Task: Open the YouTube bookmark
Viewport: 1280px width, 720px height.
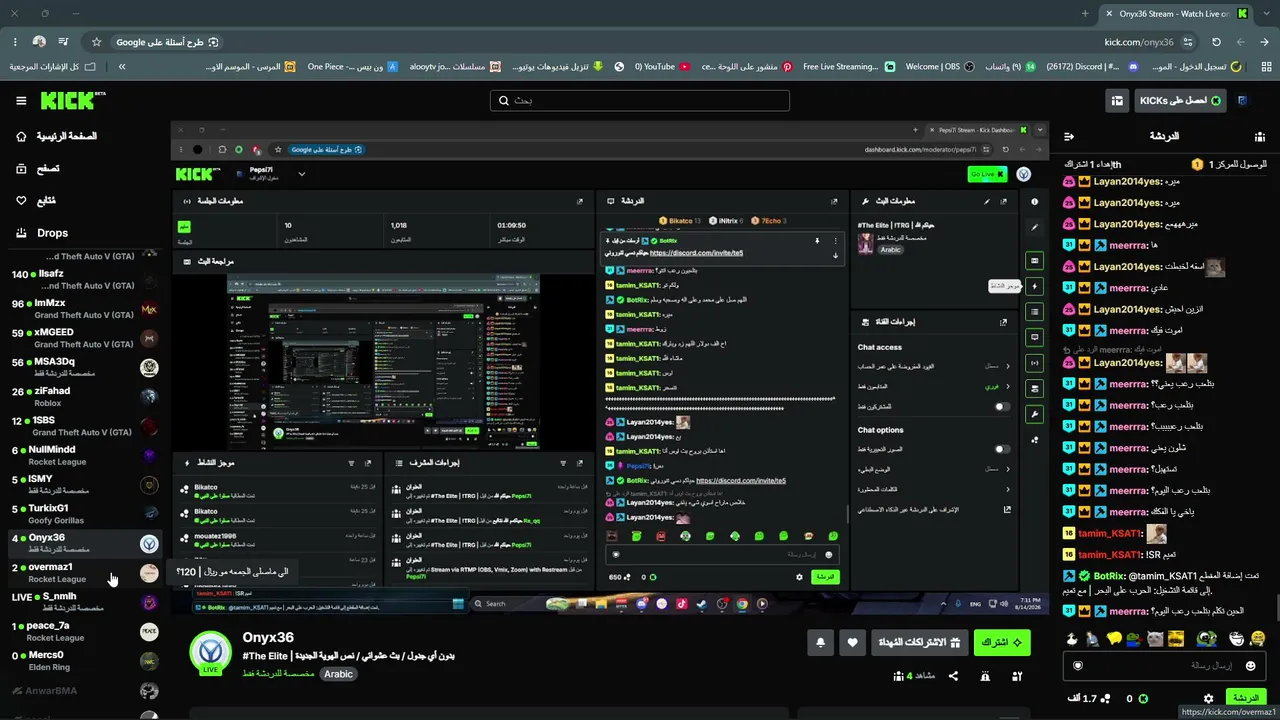Action: click(662, 67)
